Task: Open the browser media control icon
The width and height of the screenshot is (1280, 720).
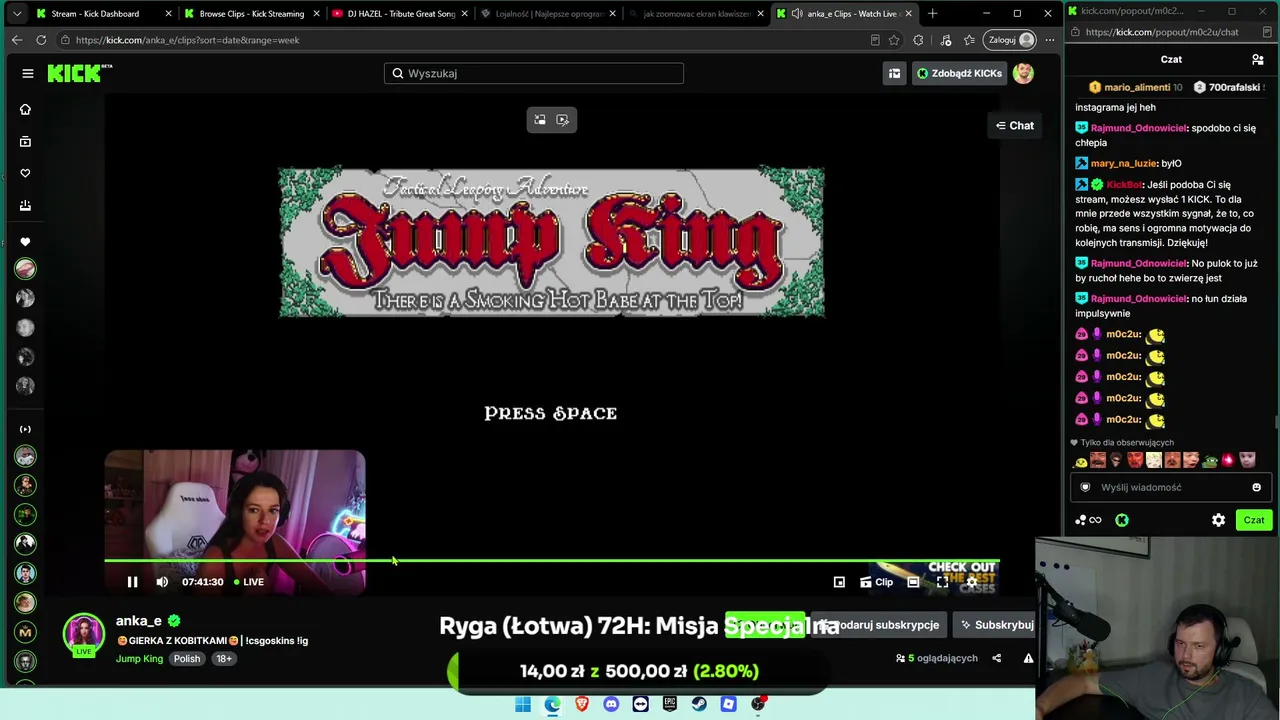Action: click(945, 40)
